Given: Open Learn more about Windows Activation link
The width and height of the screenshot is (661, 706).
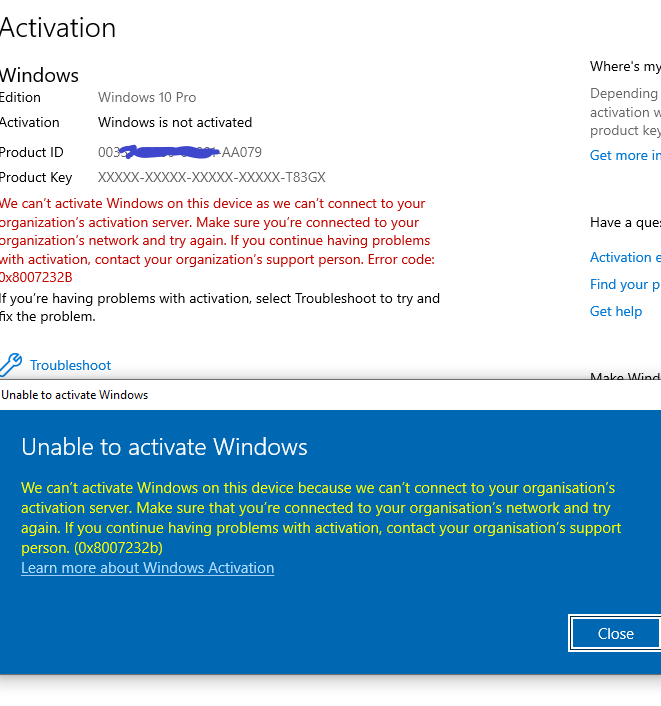Looking at the screenshot, I should coord(148,568).
